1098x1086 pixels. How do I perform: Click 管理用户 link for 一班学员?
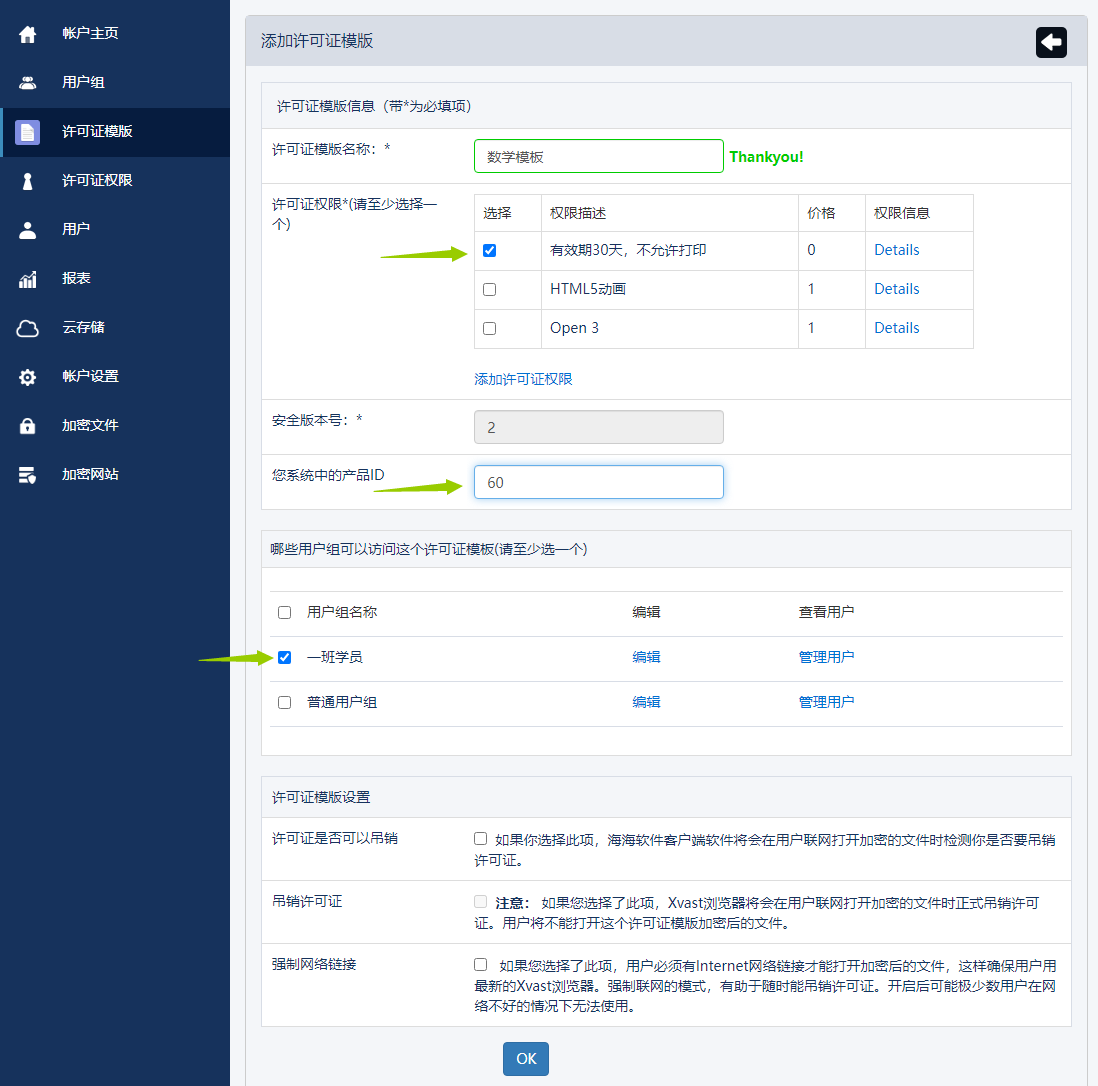point(826,657)
